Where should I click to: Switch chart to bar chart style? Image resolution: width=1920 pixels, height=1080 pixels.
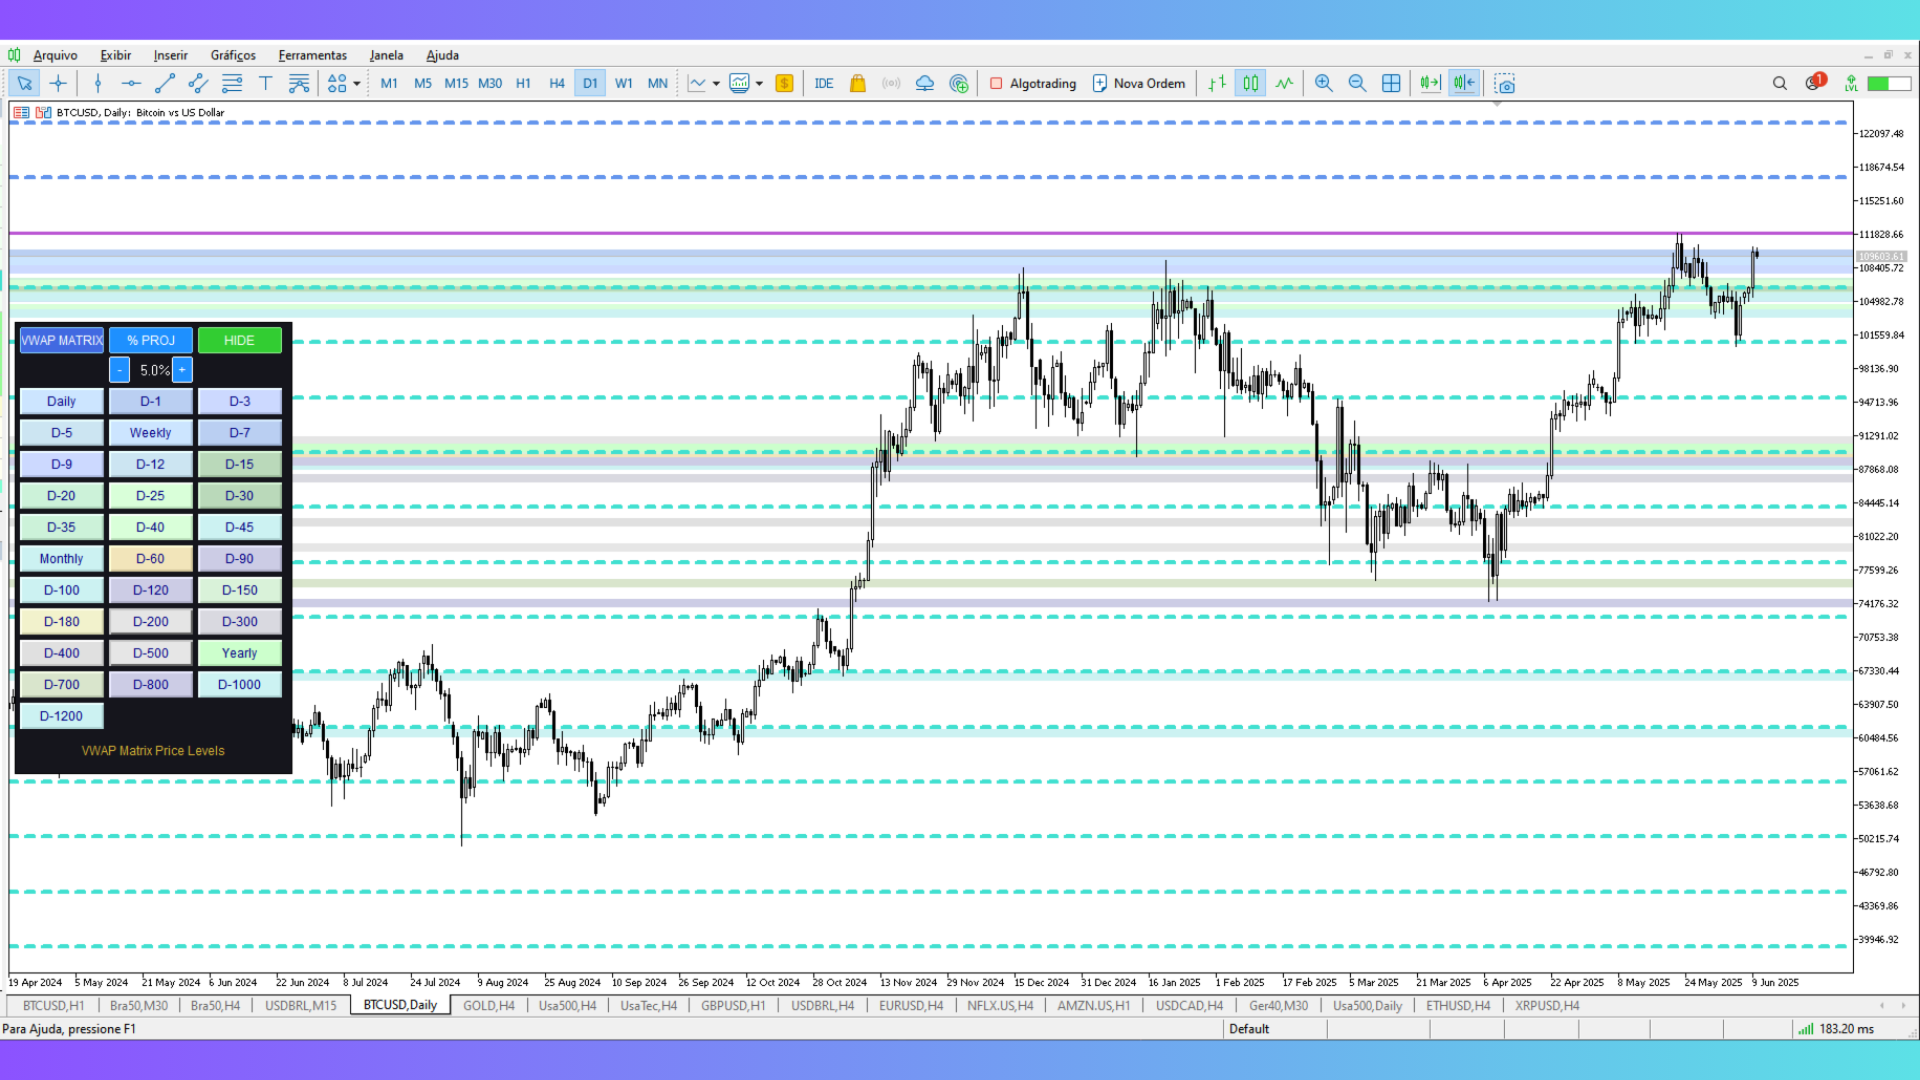[1217, 84]
